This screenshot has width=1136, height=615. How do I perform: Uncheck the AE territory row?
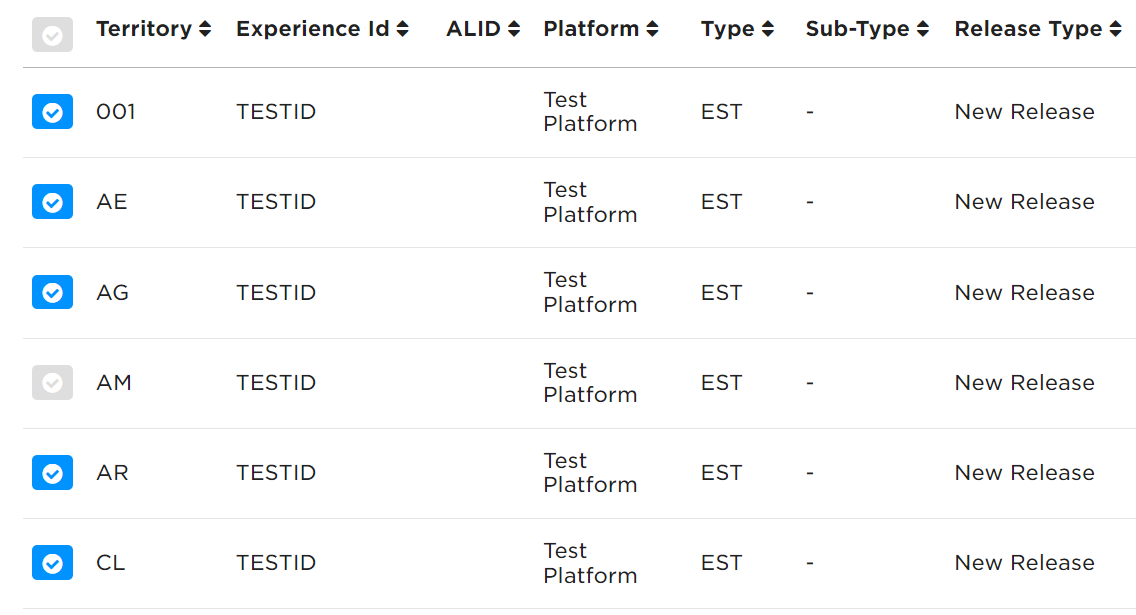point(52,202)
